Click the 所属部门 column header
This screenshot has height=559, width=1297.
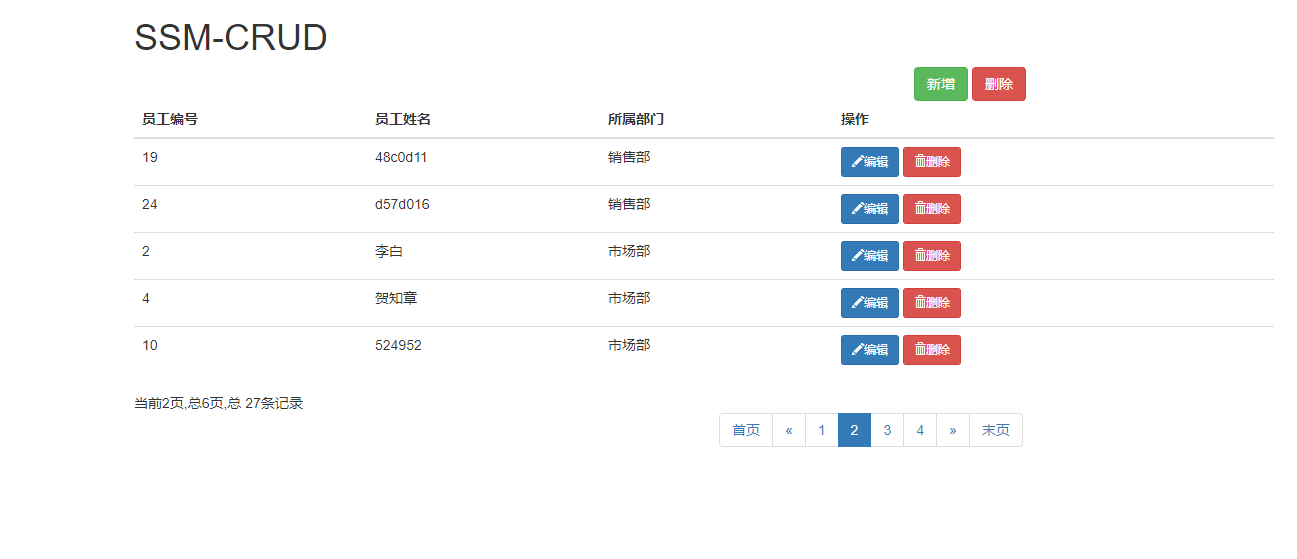[636, 120]
